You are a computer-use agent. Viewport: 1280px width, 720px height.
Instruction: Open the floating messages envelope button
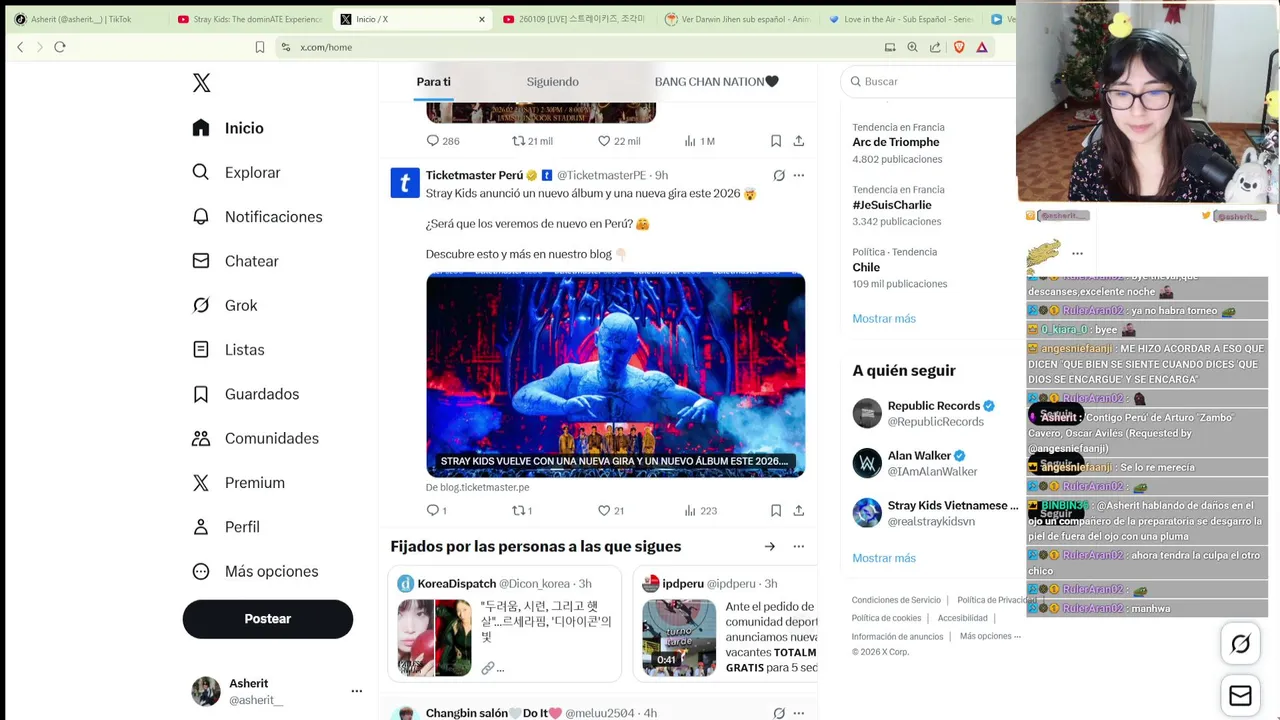tap(1240, 696)
